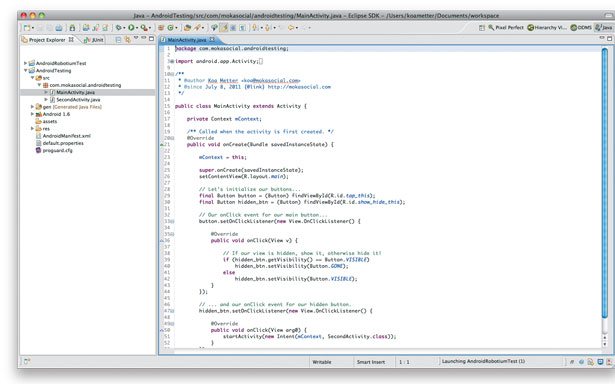Collapse the AndroidTesting project
Viewport: 615px width, 384px height.
(25, 71)
